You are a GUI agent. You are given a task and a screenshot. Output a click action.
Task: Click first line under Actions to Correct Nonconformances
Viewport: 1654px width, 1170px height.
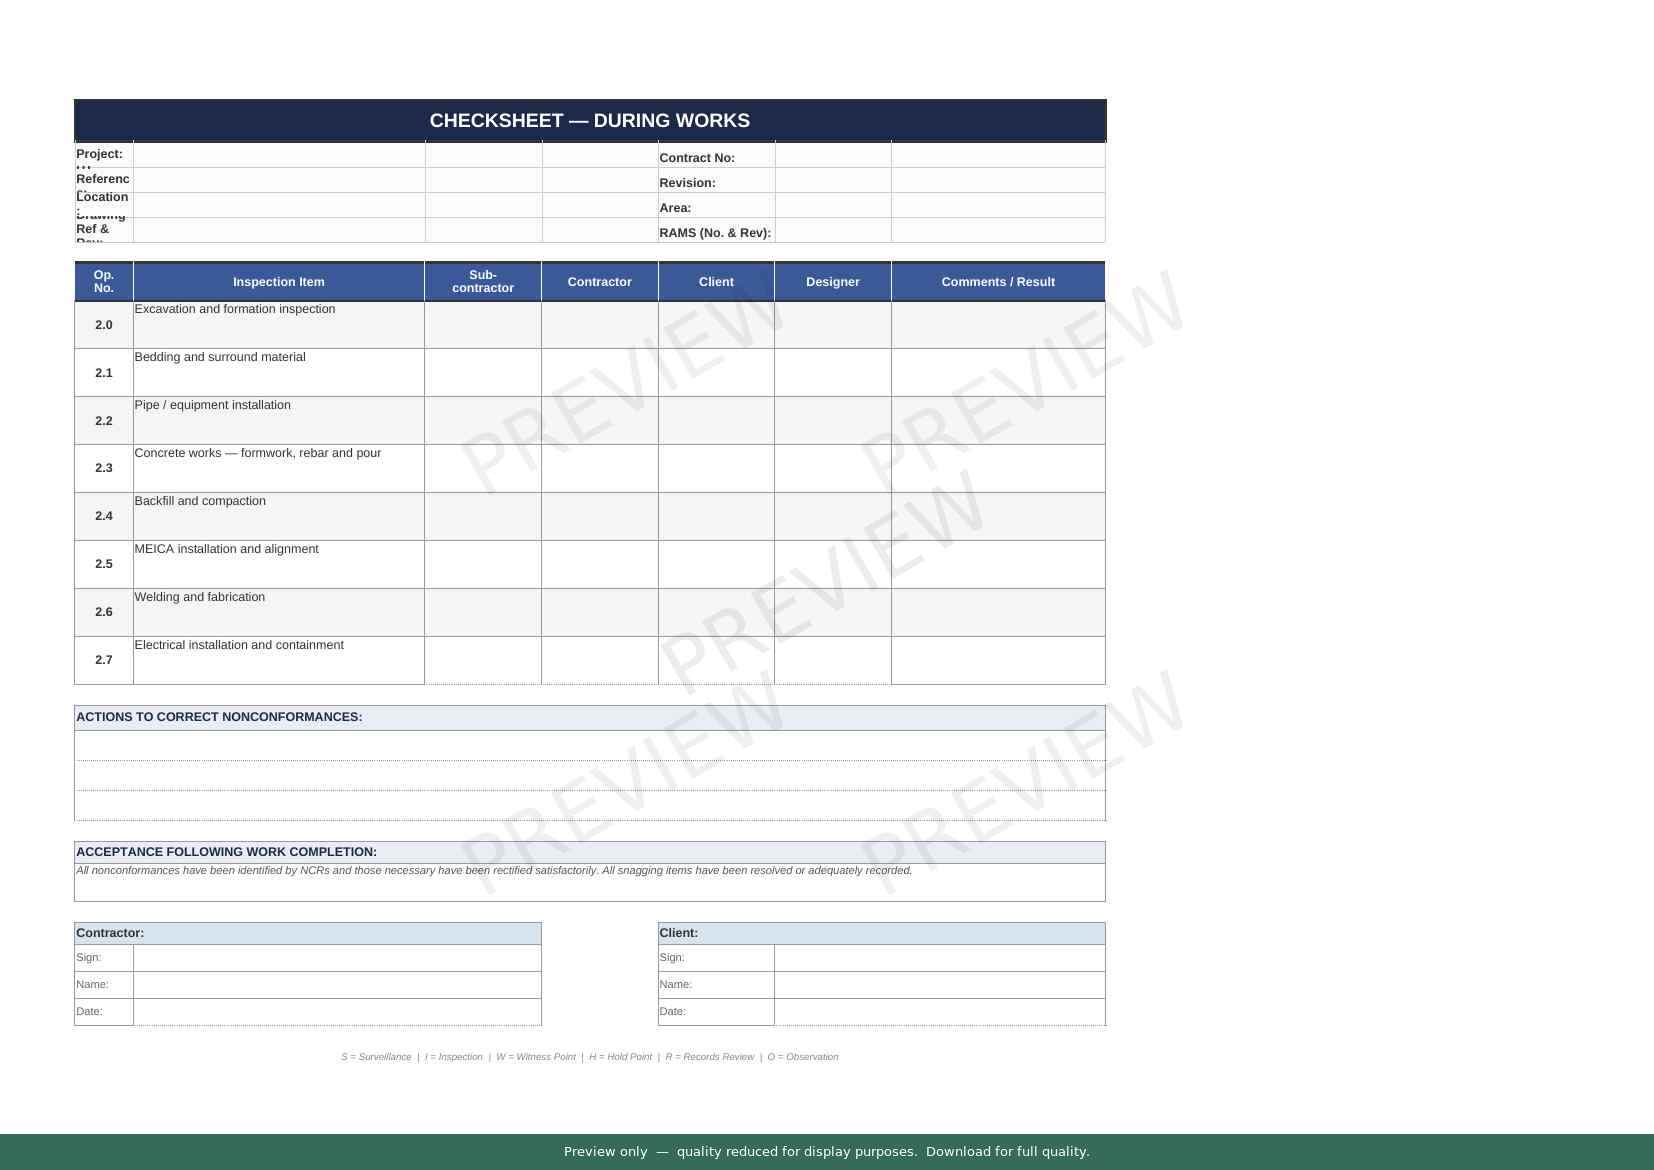(589, 746)
